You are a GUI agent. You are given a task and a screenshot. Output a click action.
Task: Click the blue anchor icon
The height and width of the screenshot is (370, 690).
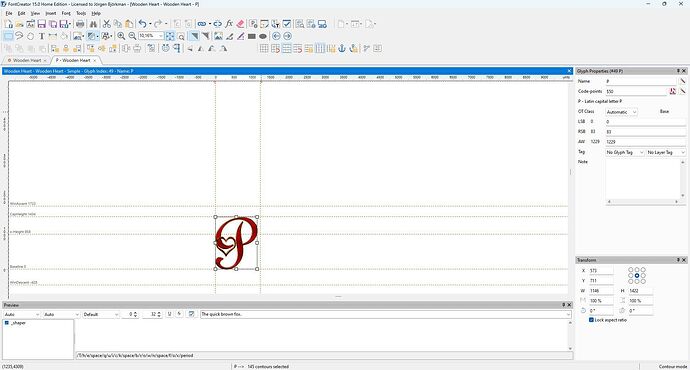pos(342,48)
